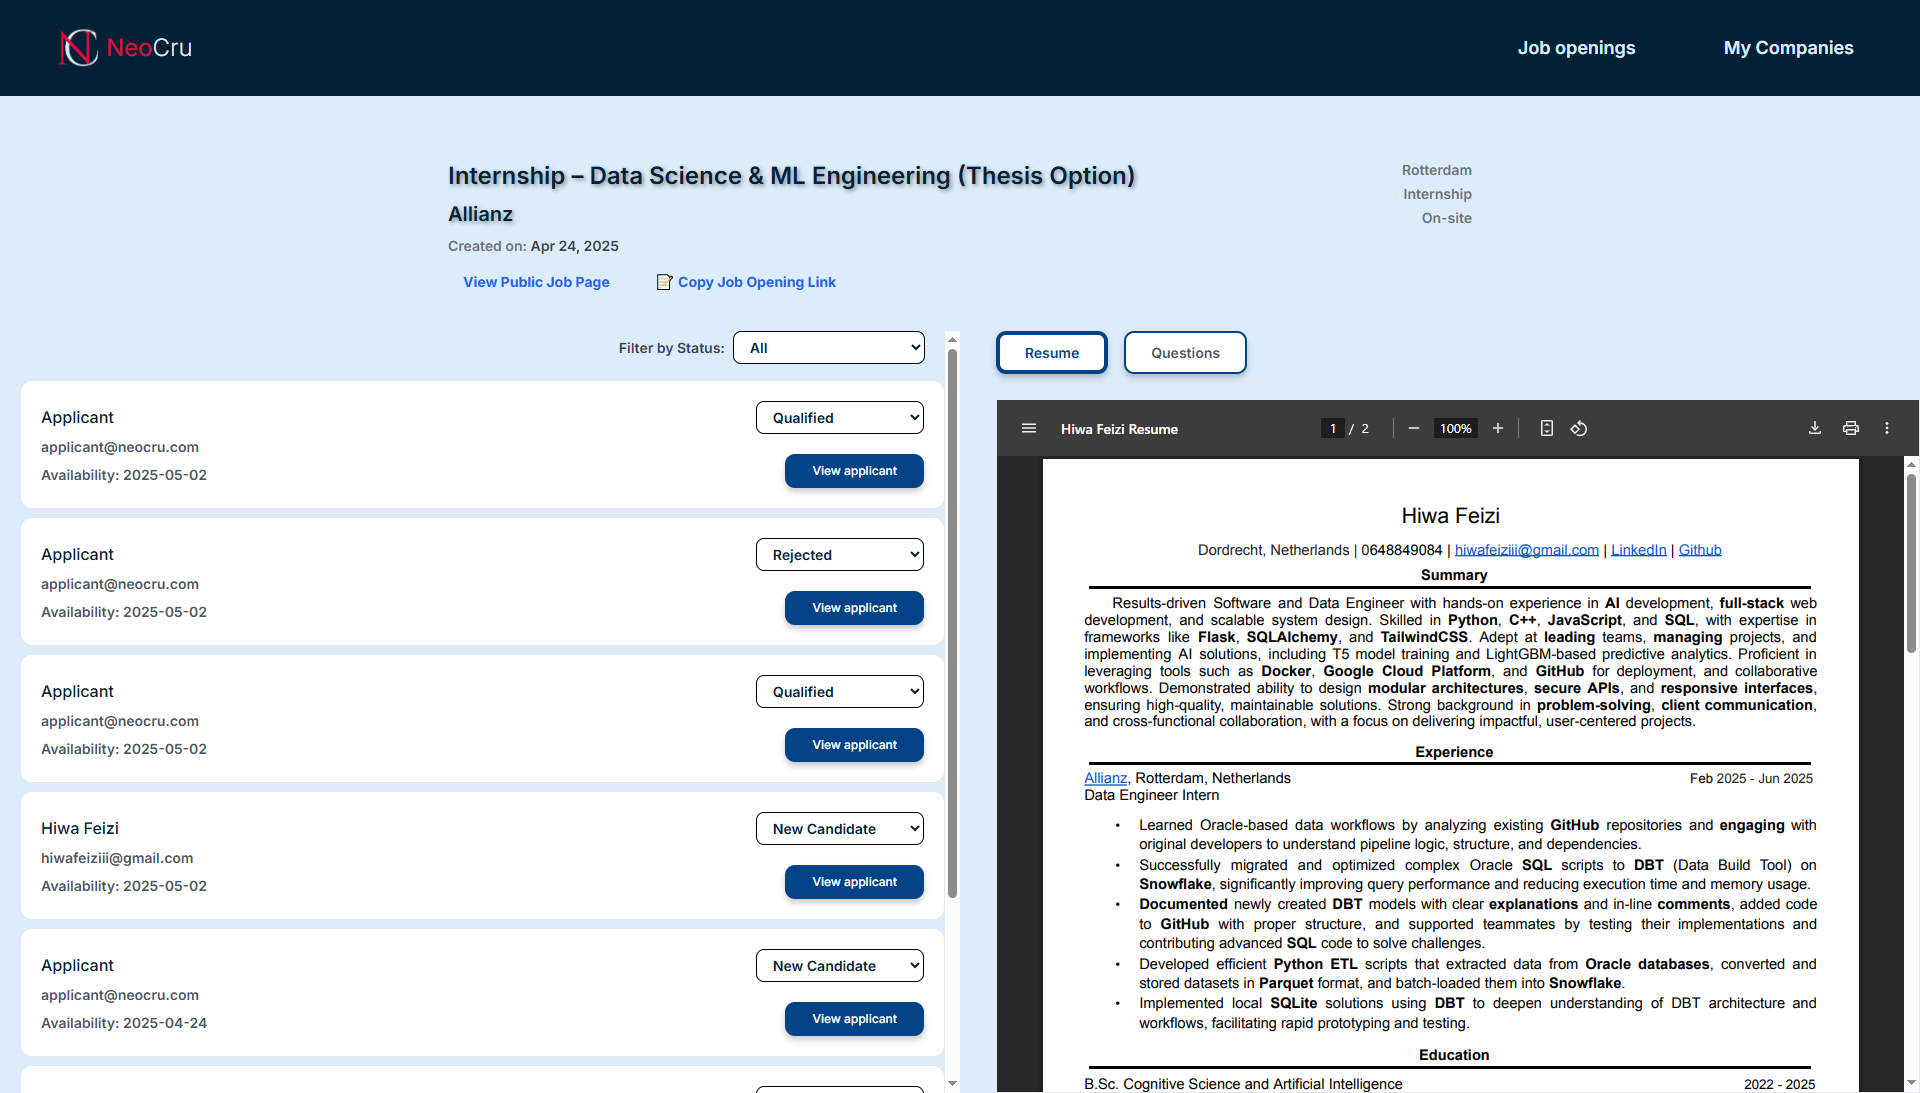Screen dimensions: 1920x1093
Task: Open PDF viewer more actions menu
Action: (1887, 428)
